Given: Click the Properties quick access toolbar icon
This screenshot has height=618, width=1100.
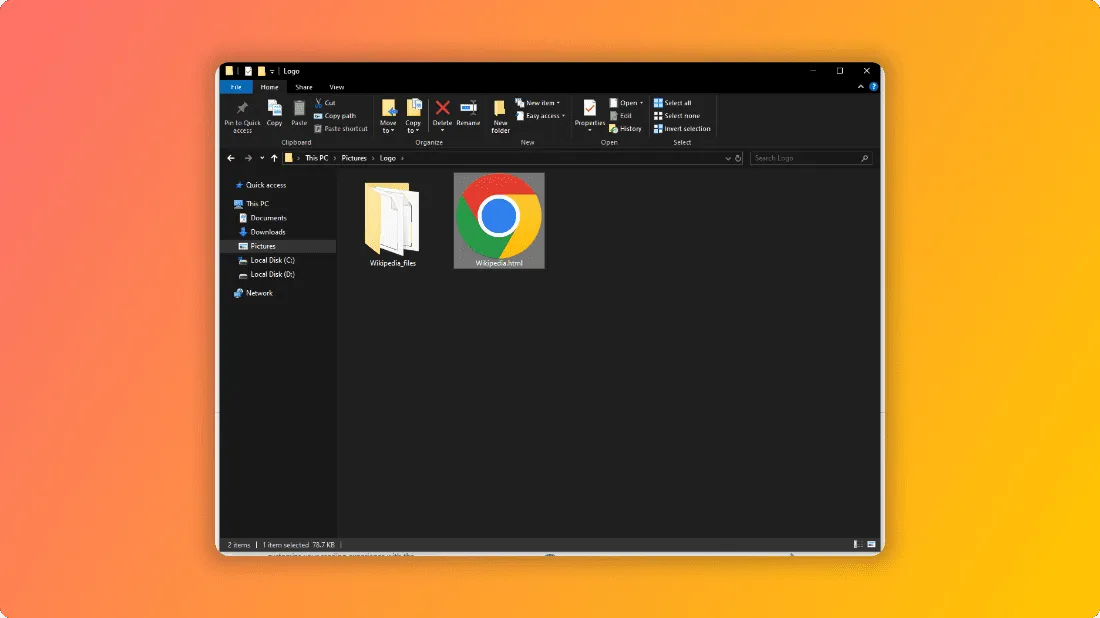Looking at the screenshot, I should (248, 71).
